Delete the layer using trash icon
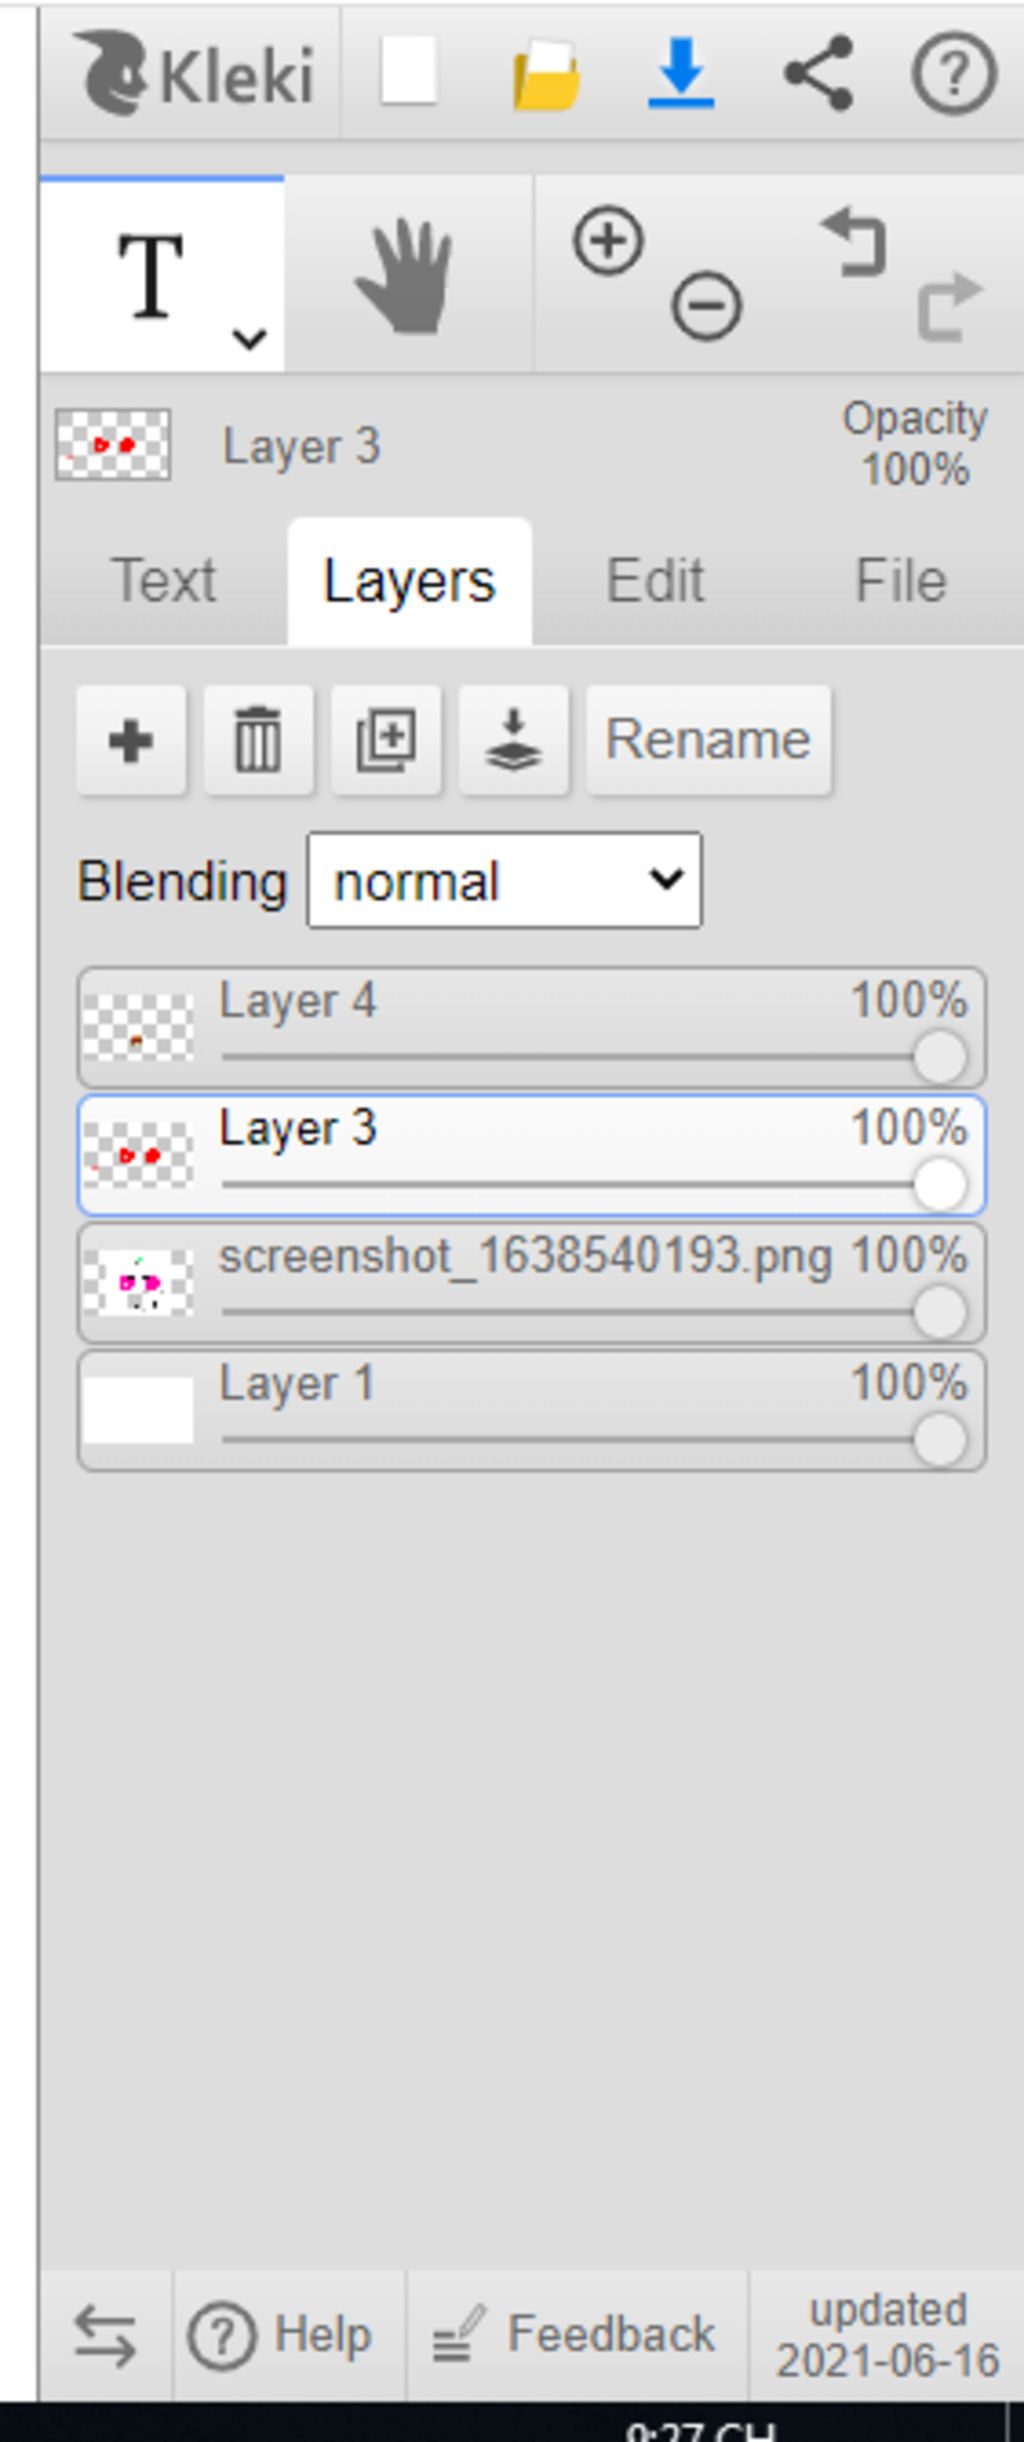This screenshot has width=1024, height=2442. pos(258,741)
